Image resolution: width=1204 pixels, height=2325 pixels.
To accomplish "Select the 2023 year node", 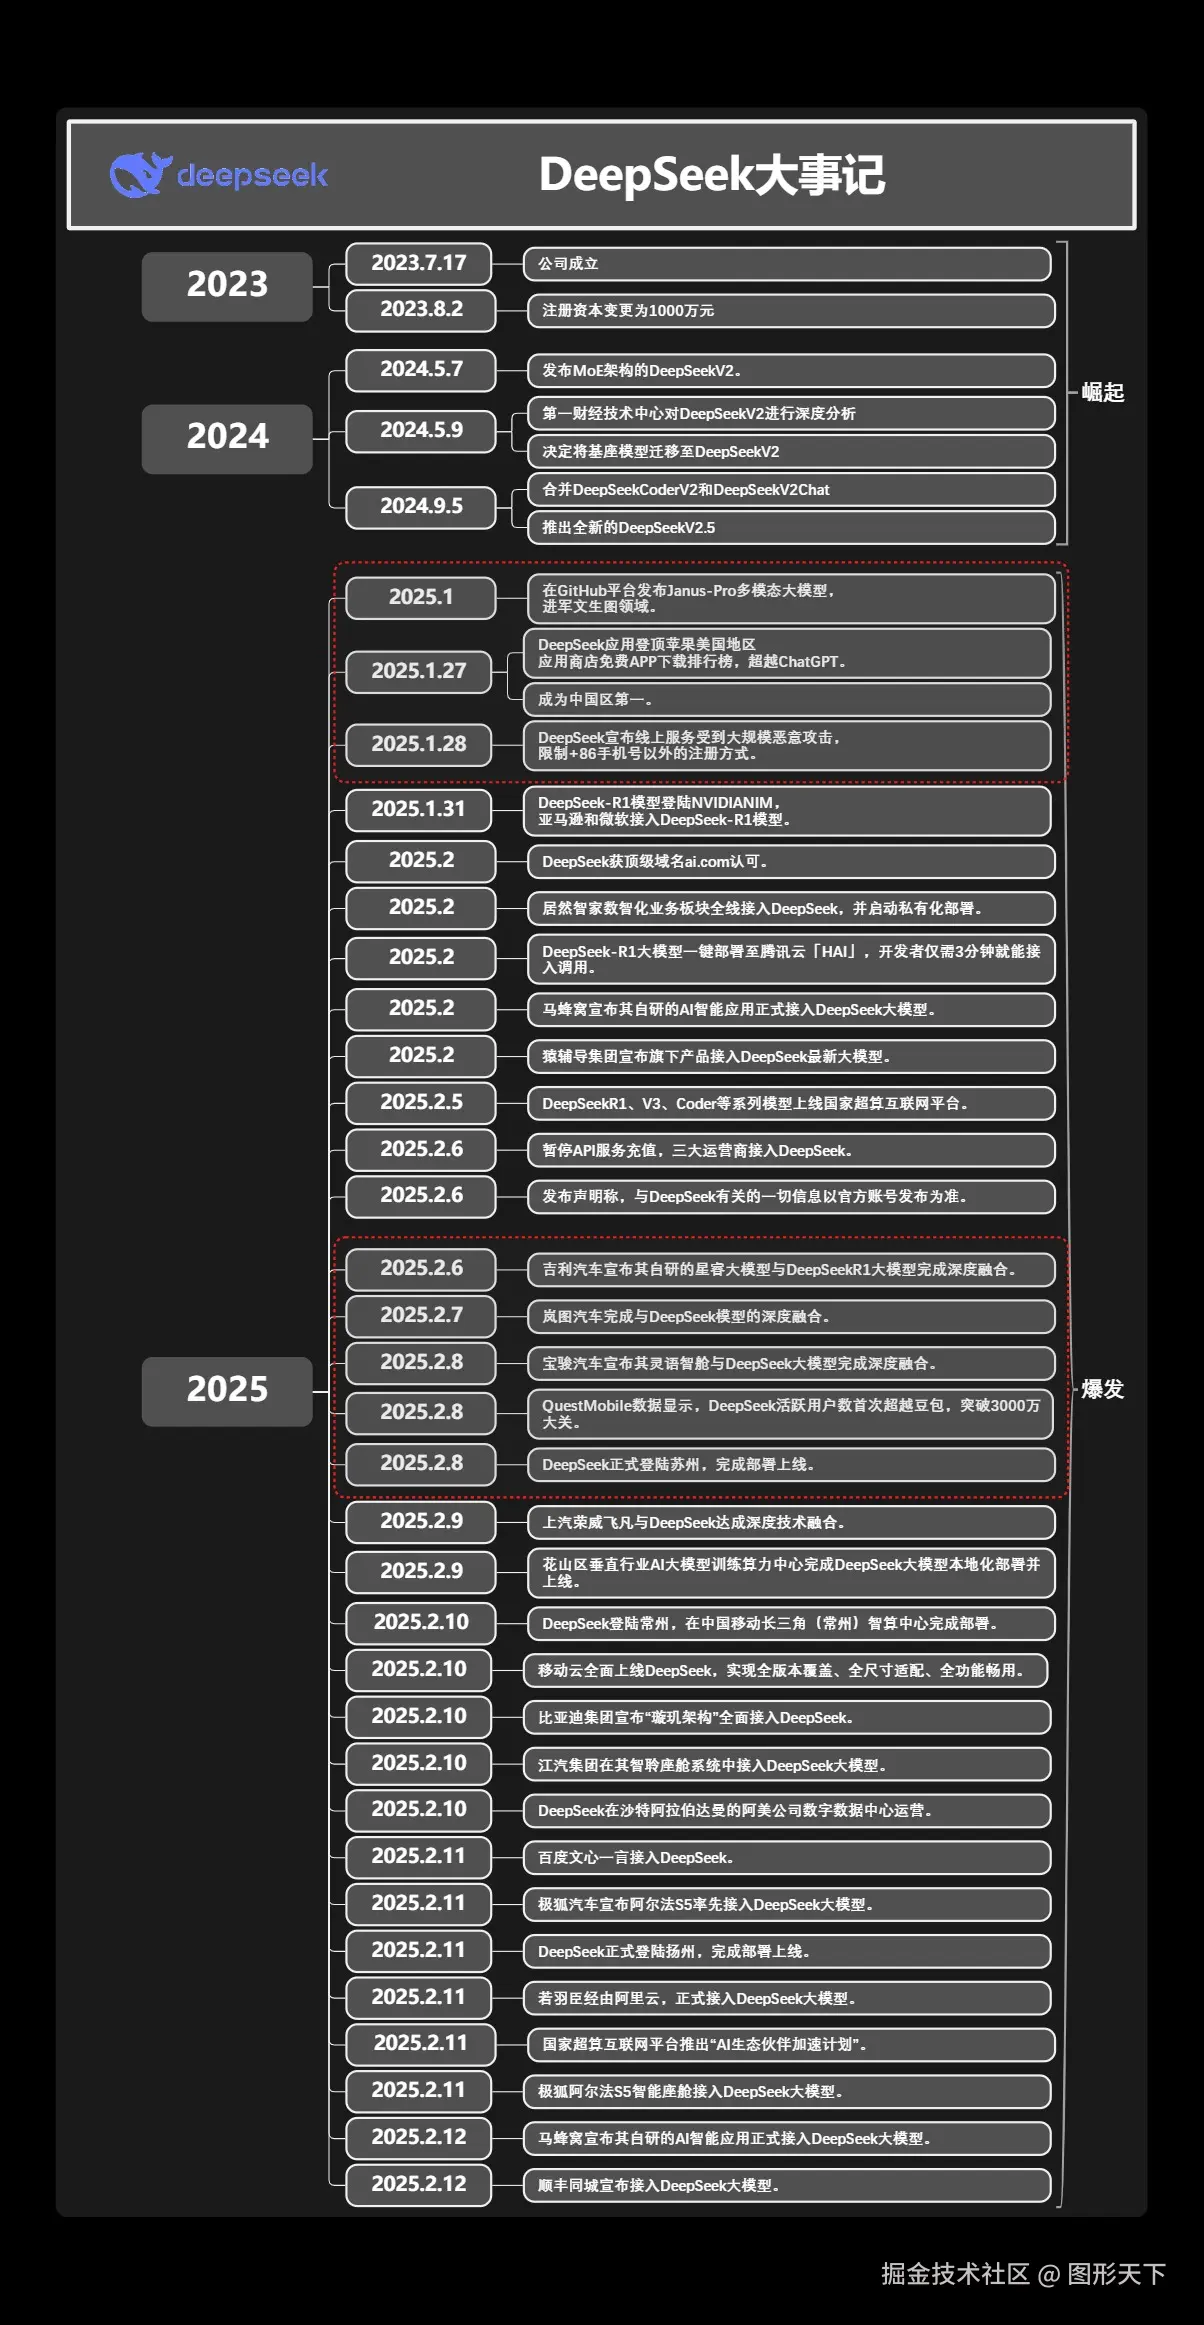I will (x=227, y=286).
